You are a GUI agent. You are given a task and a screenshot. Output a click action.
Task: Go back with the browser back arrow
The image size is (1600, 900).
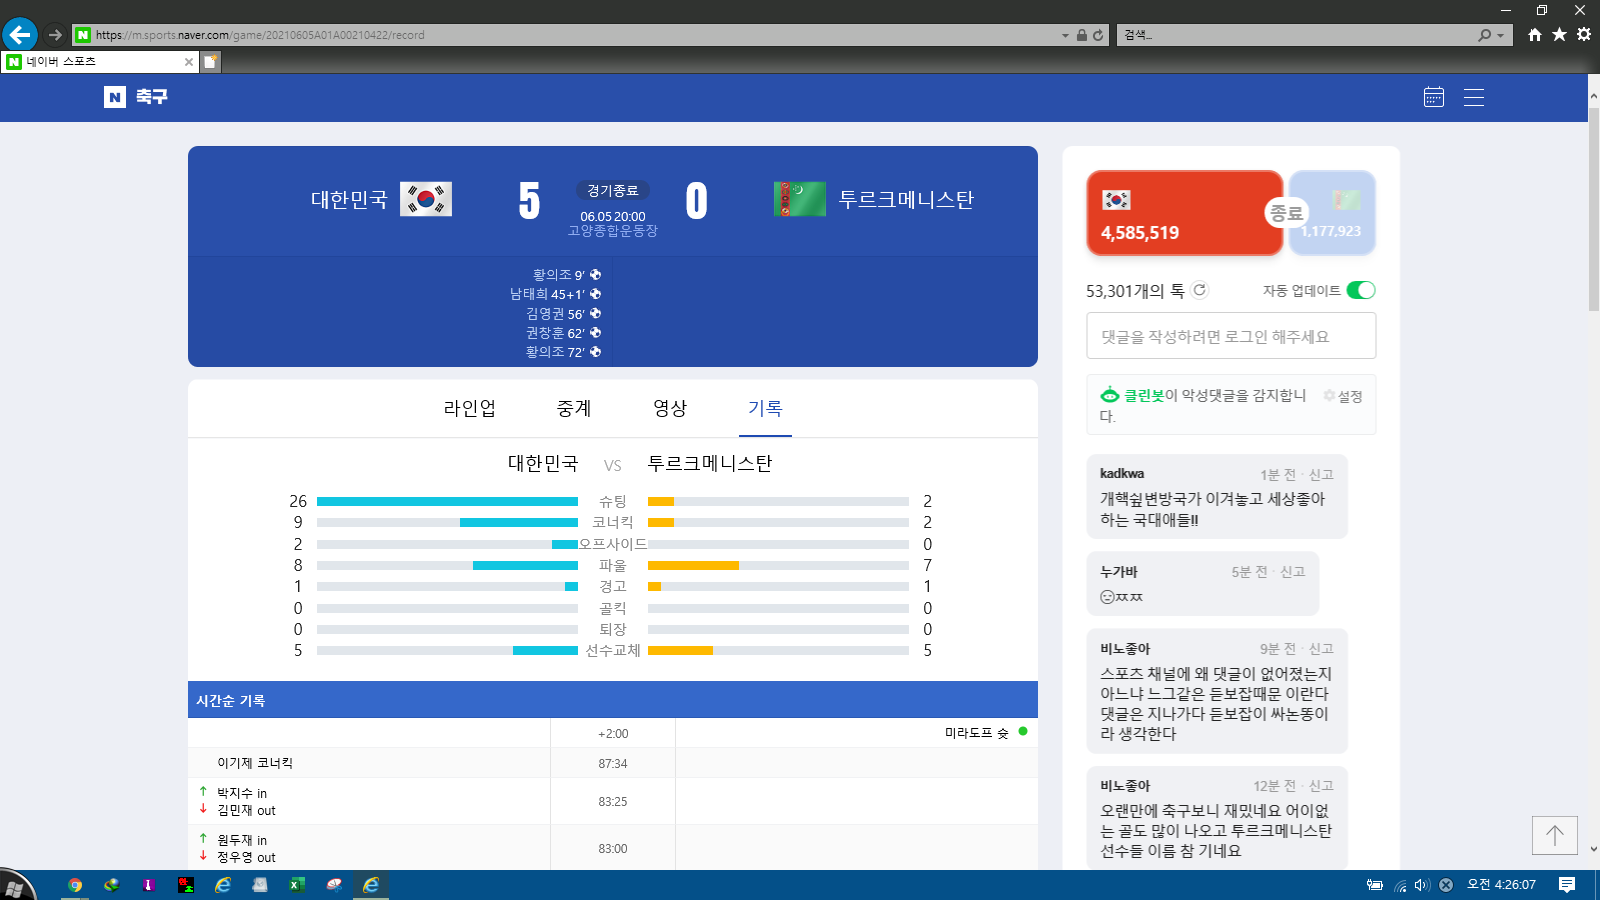click(x=20, y=34)
